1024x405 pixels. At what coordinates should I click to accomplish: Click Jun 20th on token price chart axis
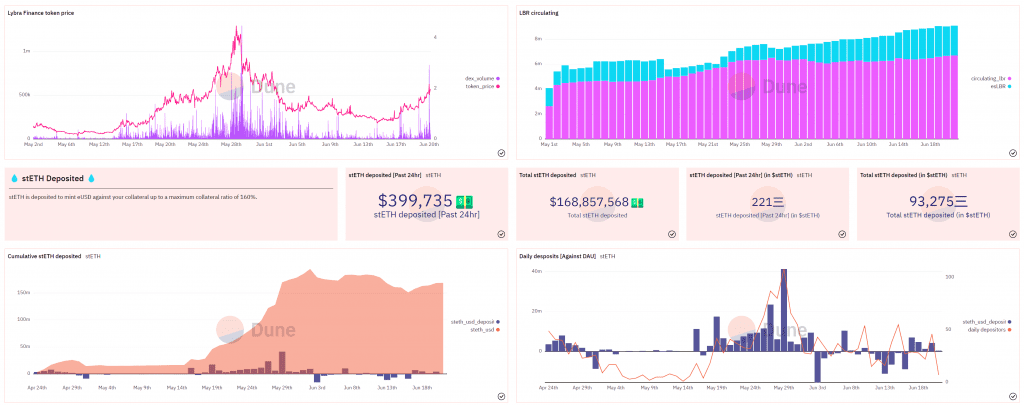[x=428, y=144]
